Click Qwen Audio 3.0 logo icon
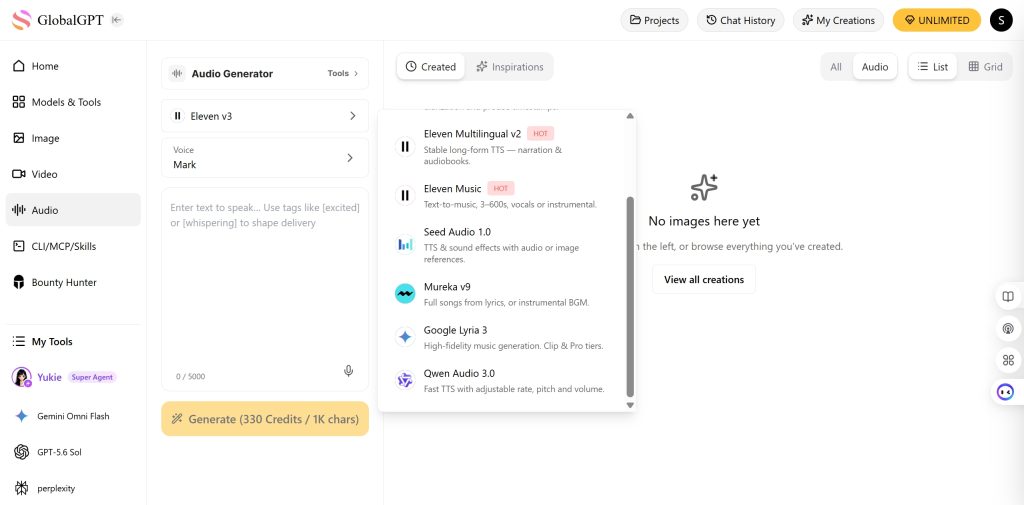 click(x=405, y=380)
